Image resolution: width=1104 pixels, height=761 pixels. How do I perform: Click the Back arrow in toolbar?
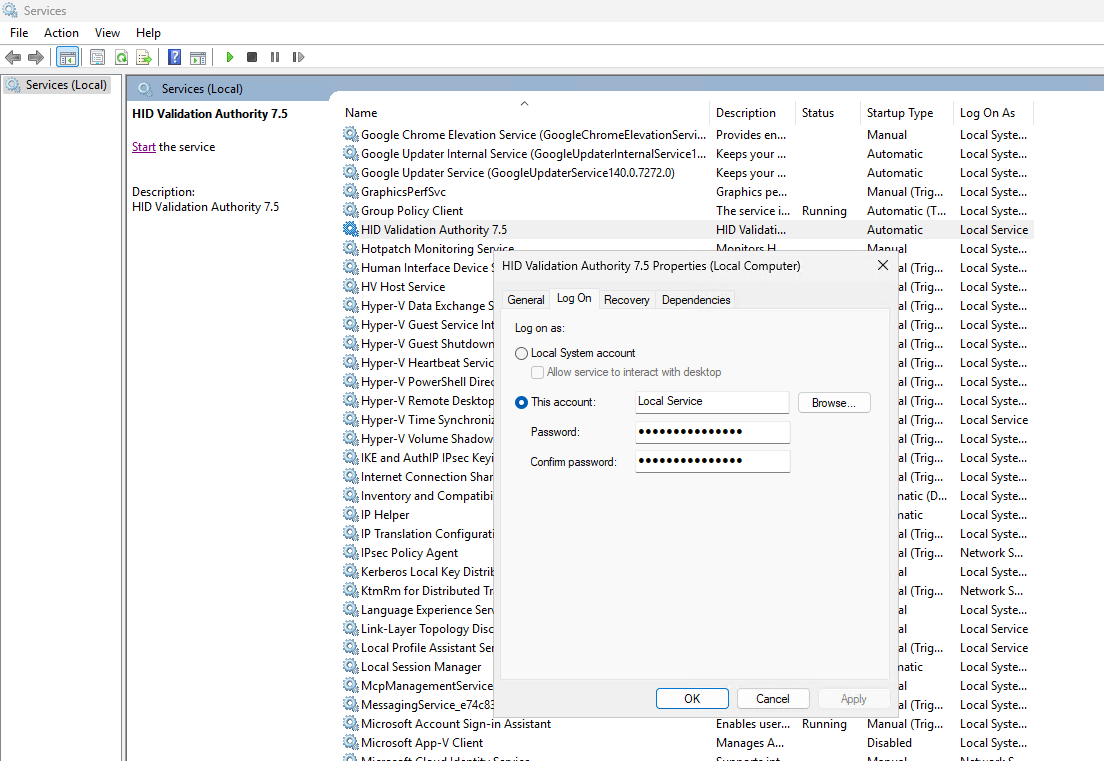13,58
